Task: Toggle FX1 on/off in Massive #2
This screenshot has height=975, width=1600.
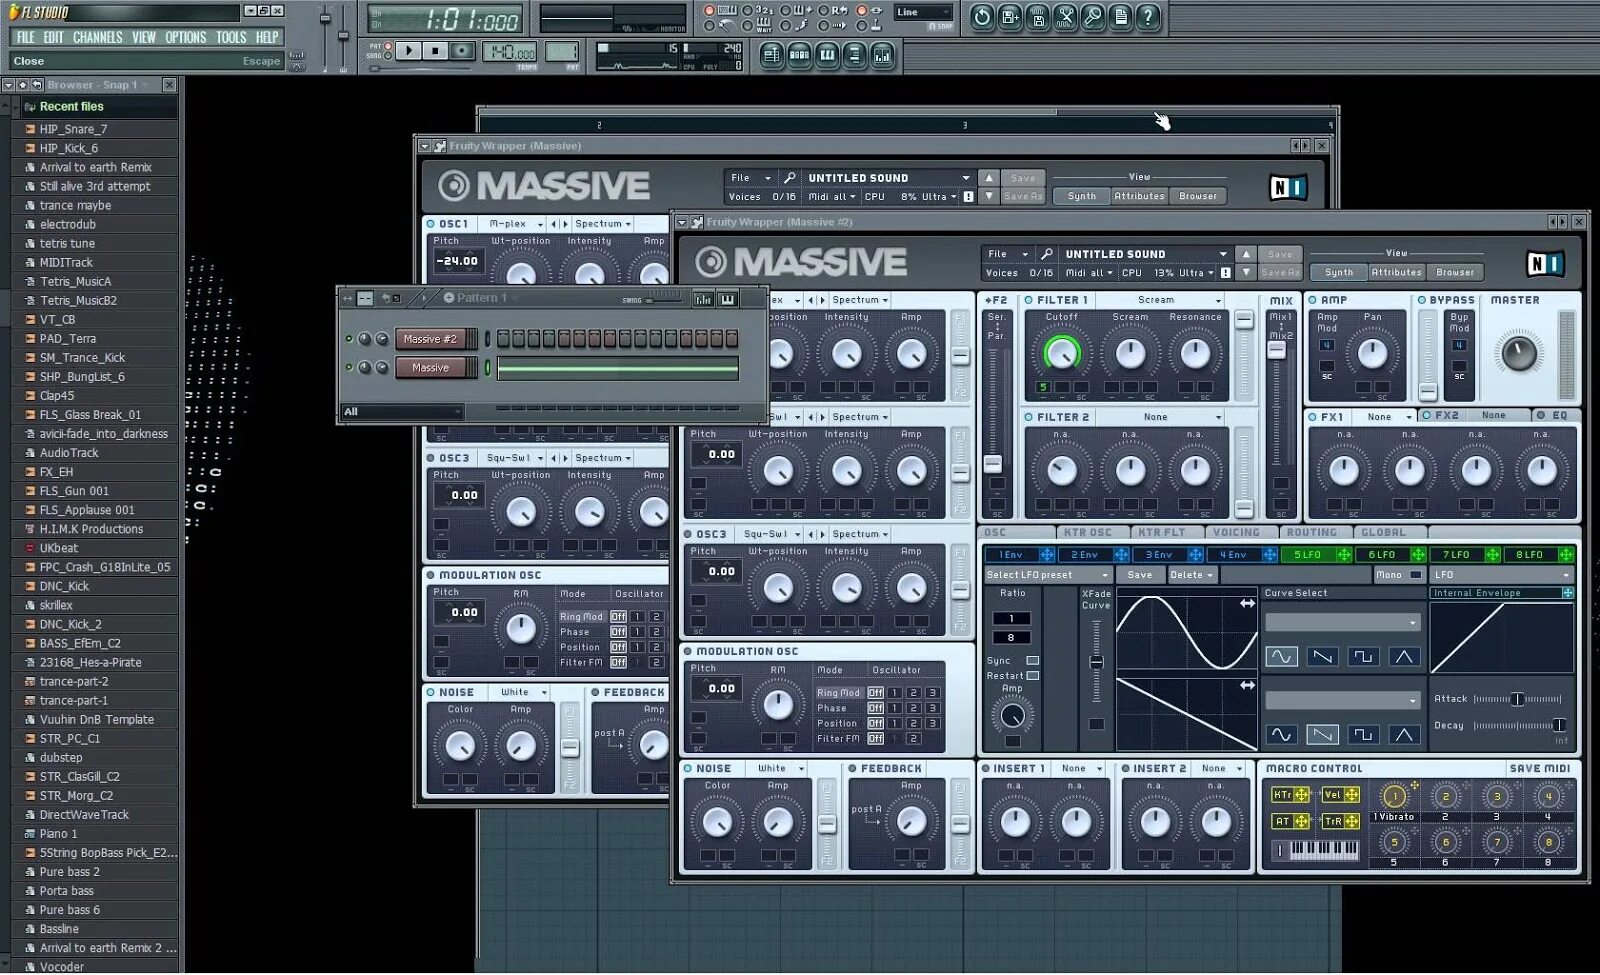Action: [x=1313, y=416]
